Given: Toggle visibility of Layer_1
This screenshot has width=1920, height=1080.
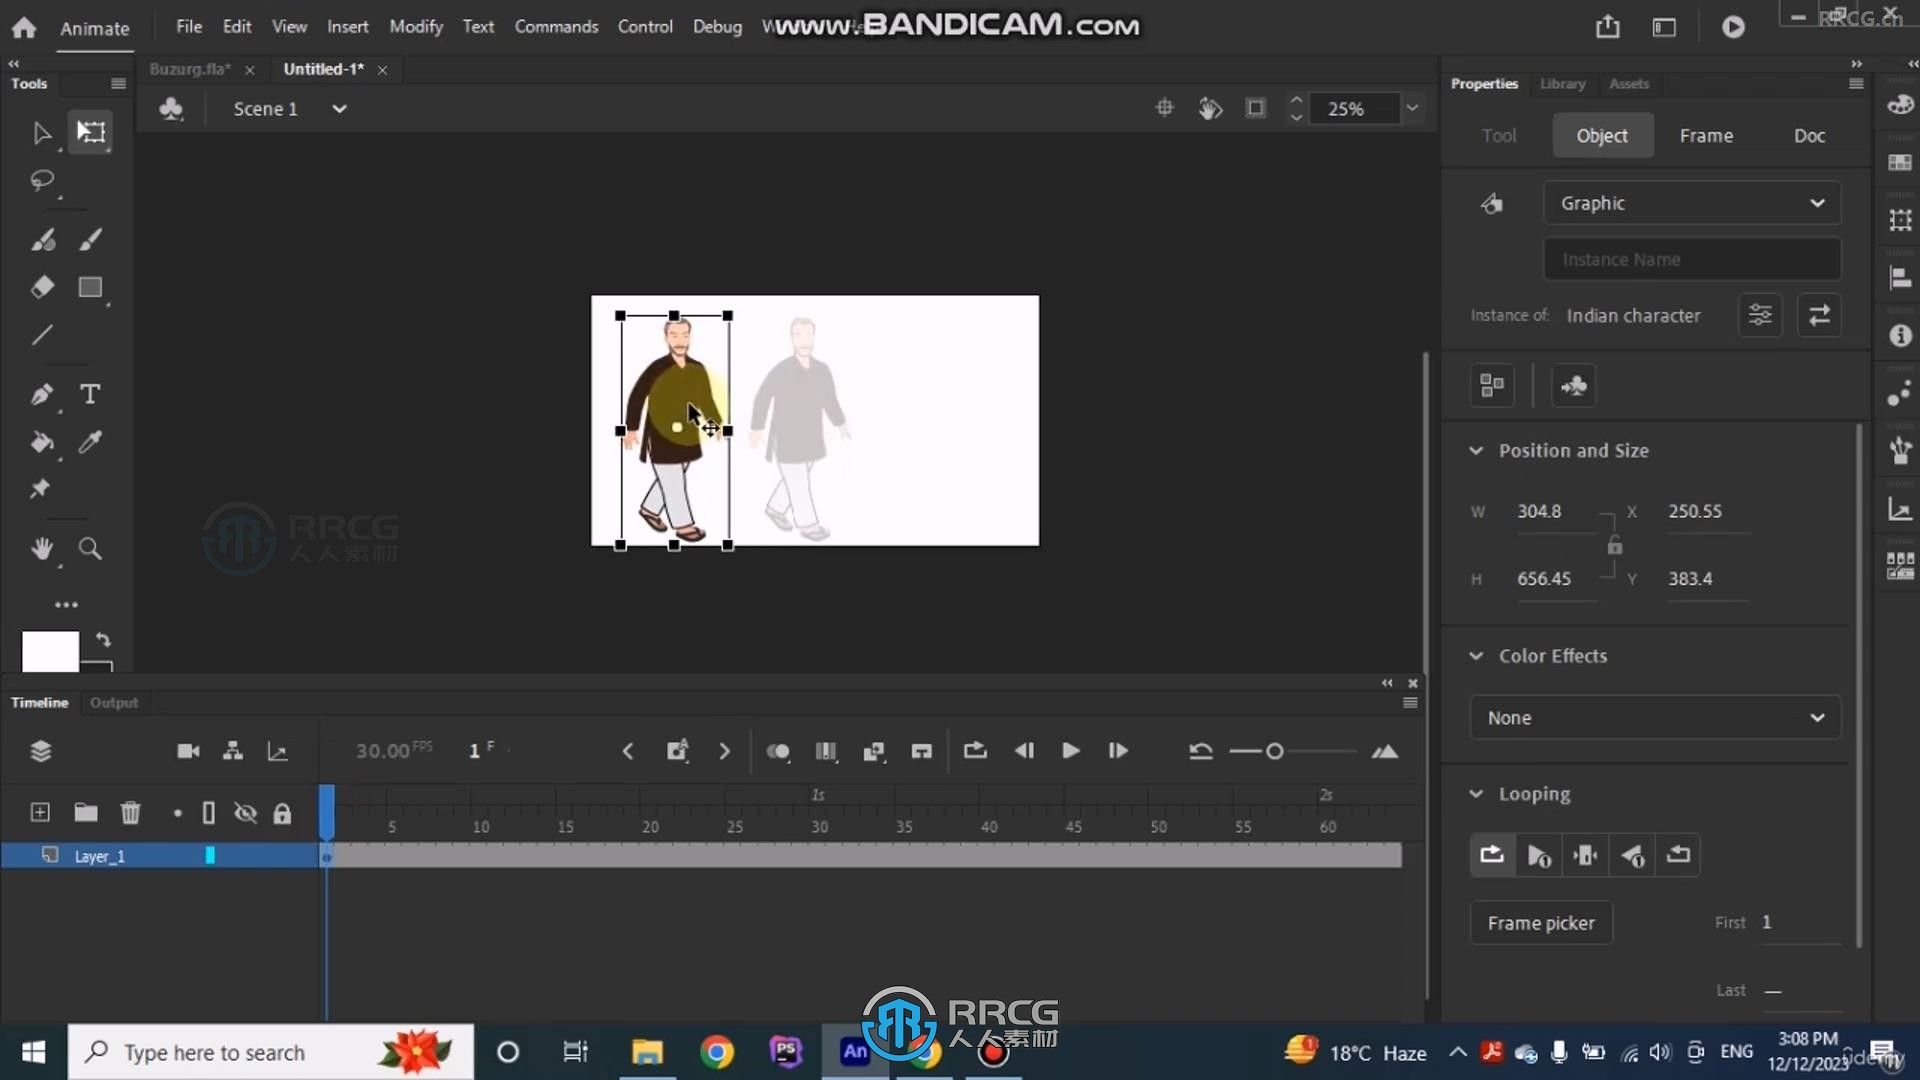Looking at the screenshot, I should (x=245, y=856).
